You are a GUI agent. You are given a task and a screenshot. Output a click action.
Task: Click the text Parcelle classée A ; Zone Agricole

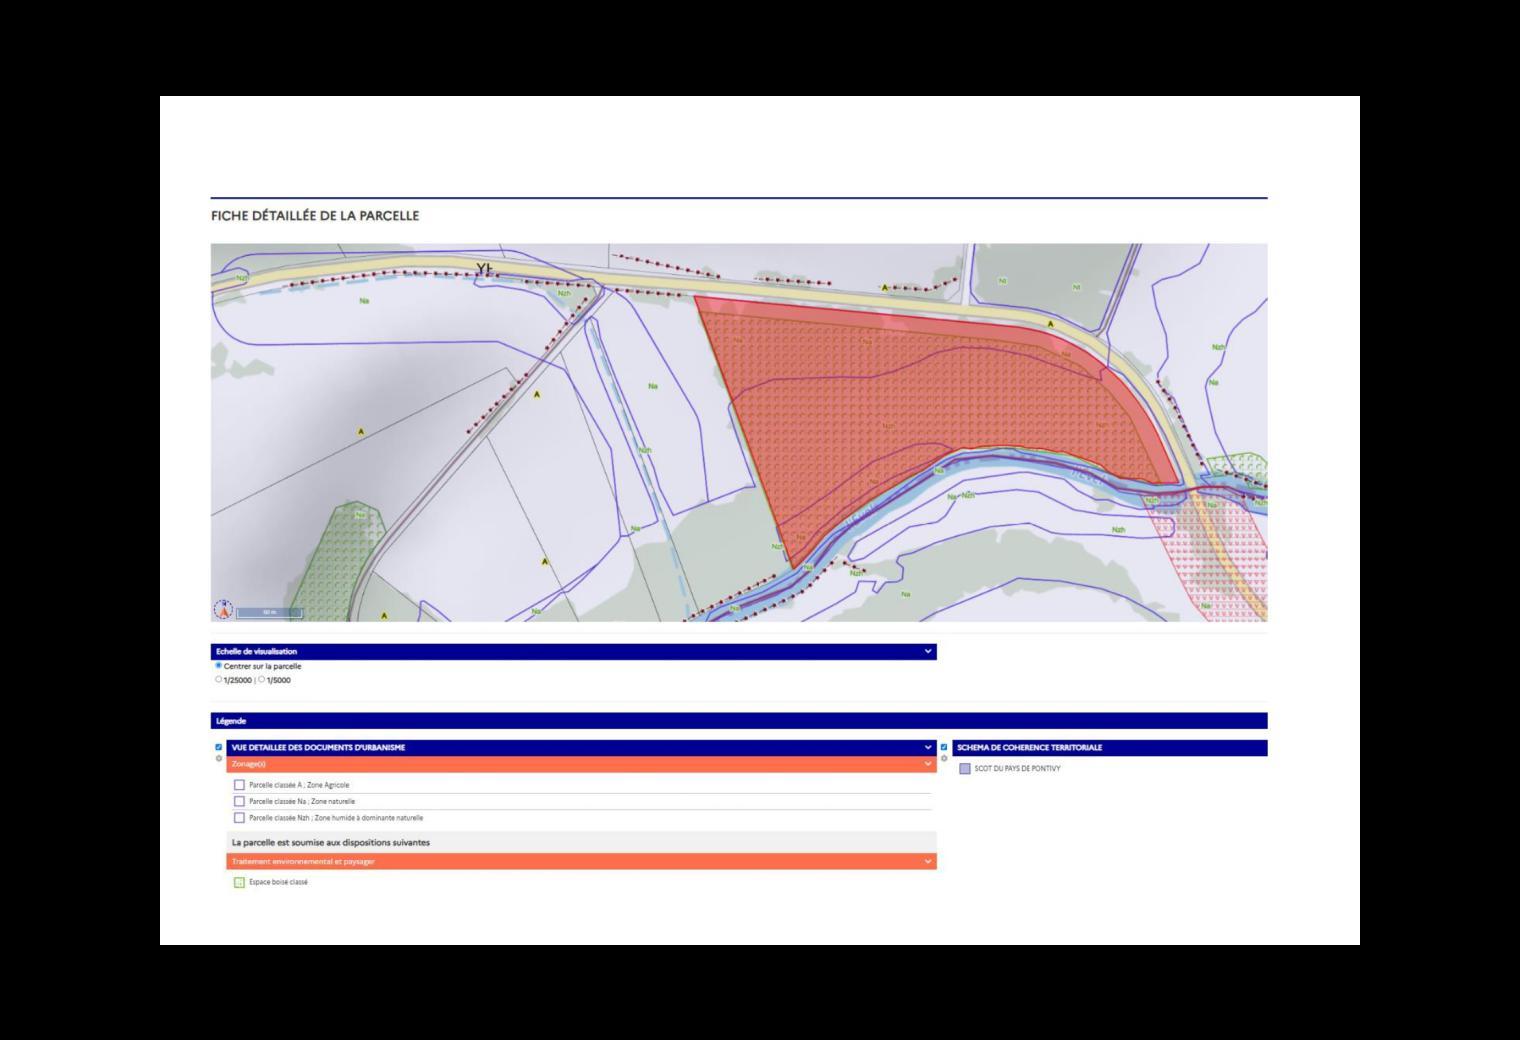(299, 785)
